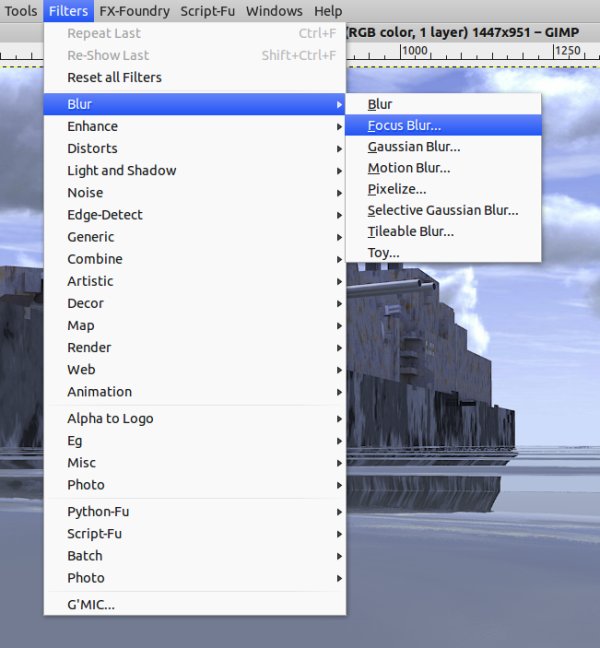The image size is (600, 648).
Task: Open the Render filters submenu
Action: coord(195,348)
